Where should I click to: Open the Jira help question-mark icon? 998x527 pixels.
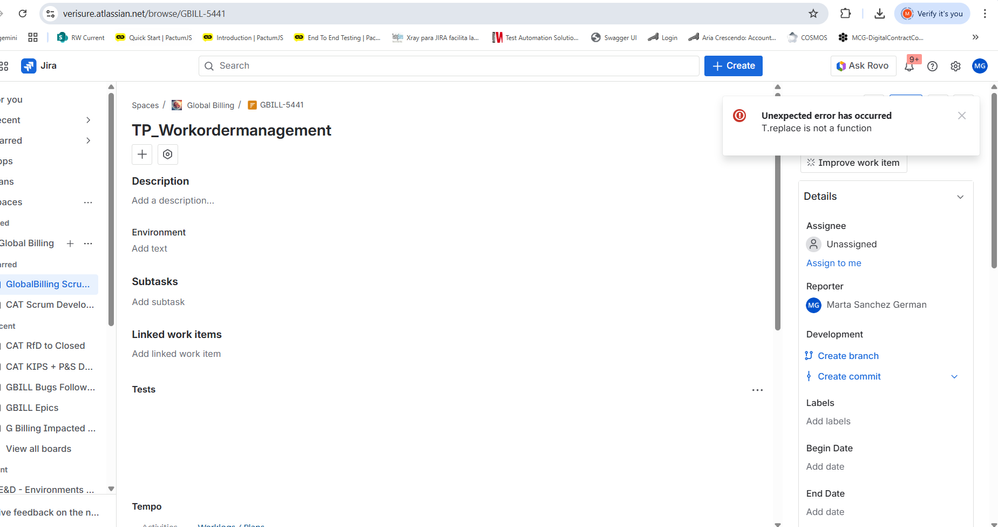(932, 66)
